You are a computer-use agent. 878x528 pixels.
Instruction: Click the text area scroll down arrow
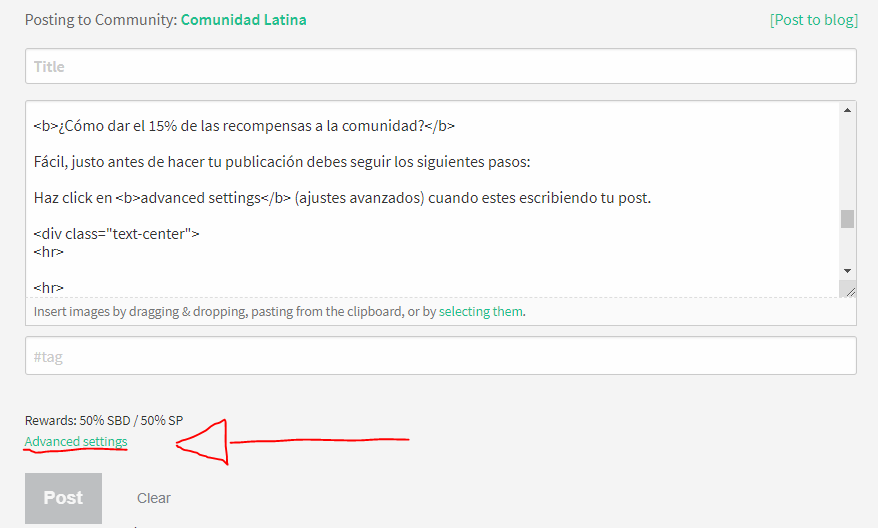pyautogui.click(x=847, y=271)
